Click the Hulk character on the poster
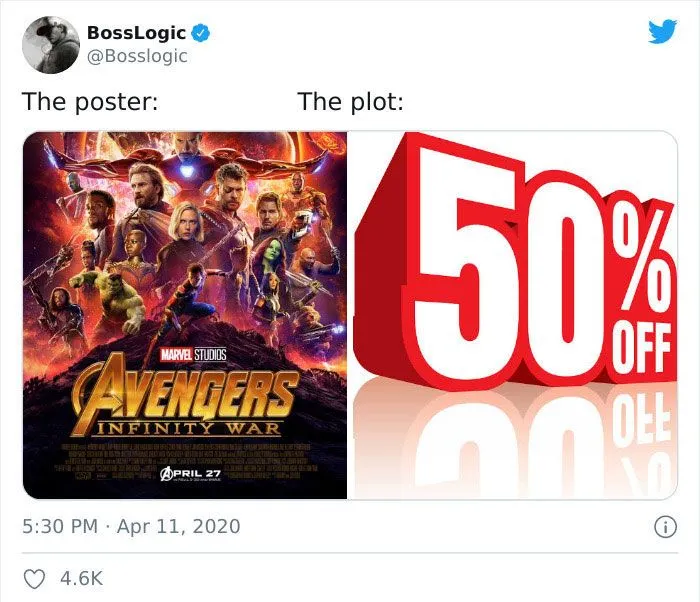Screen dimensions: 700x602 pos(120,301)
